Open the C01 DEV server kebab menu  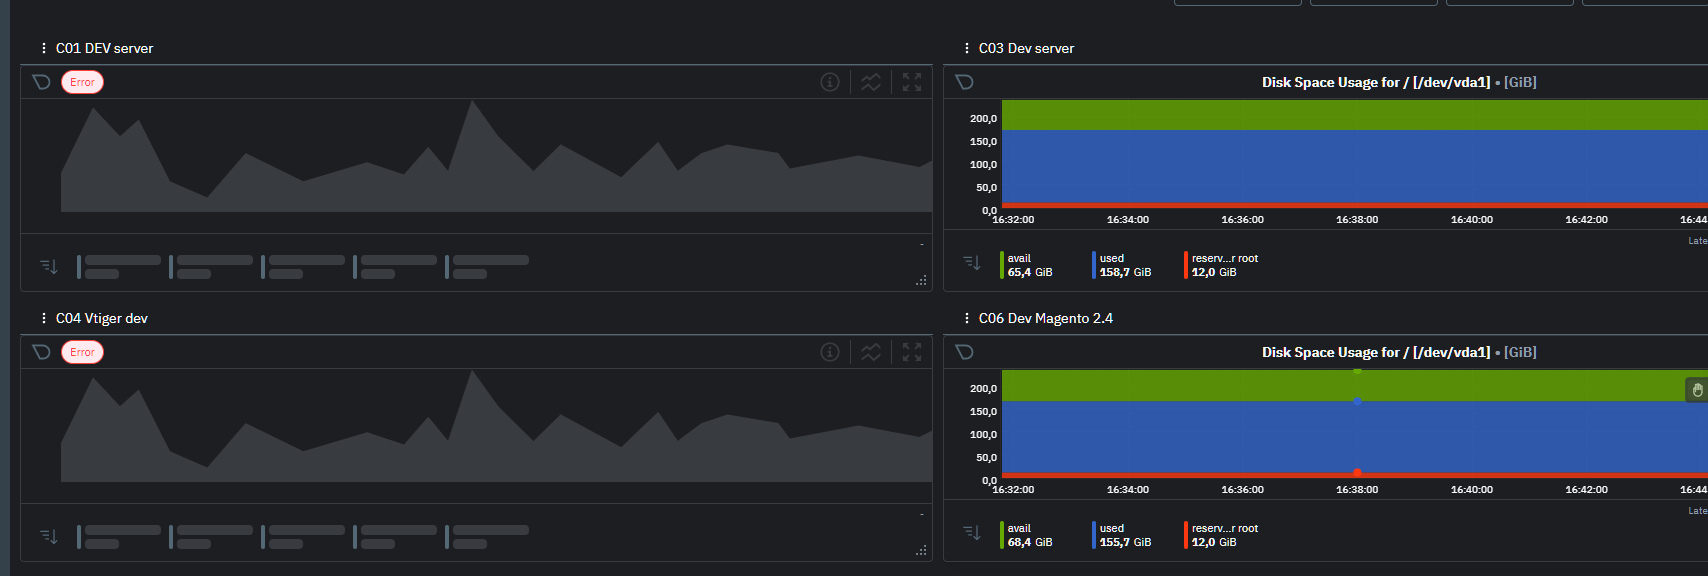tap(43, 48)
